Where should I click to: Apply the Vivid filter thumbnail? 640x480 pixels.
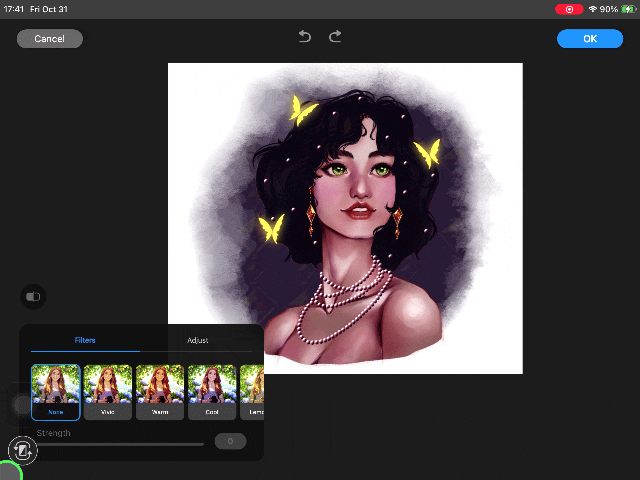108,392
